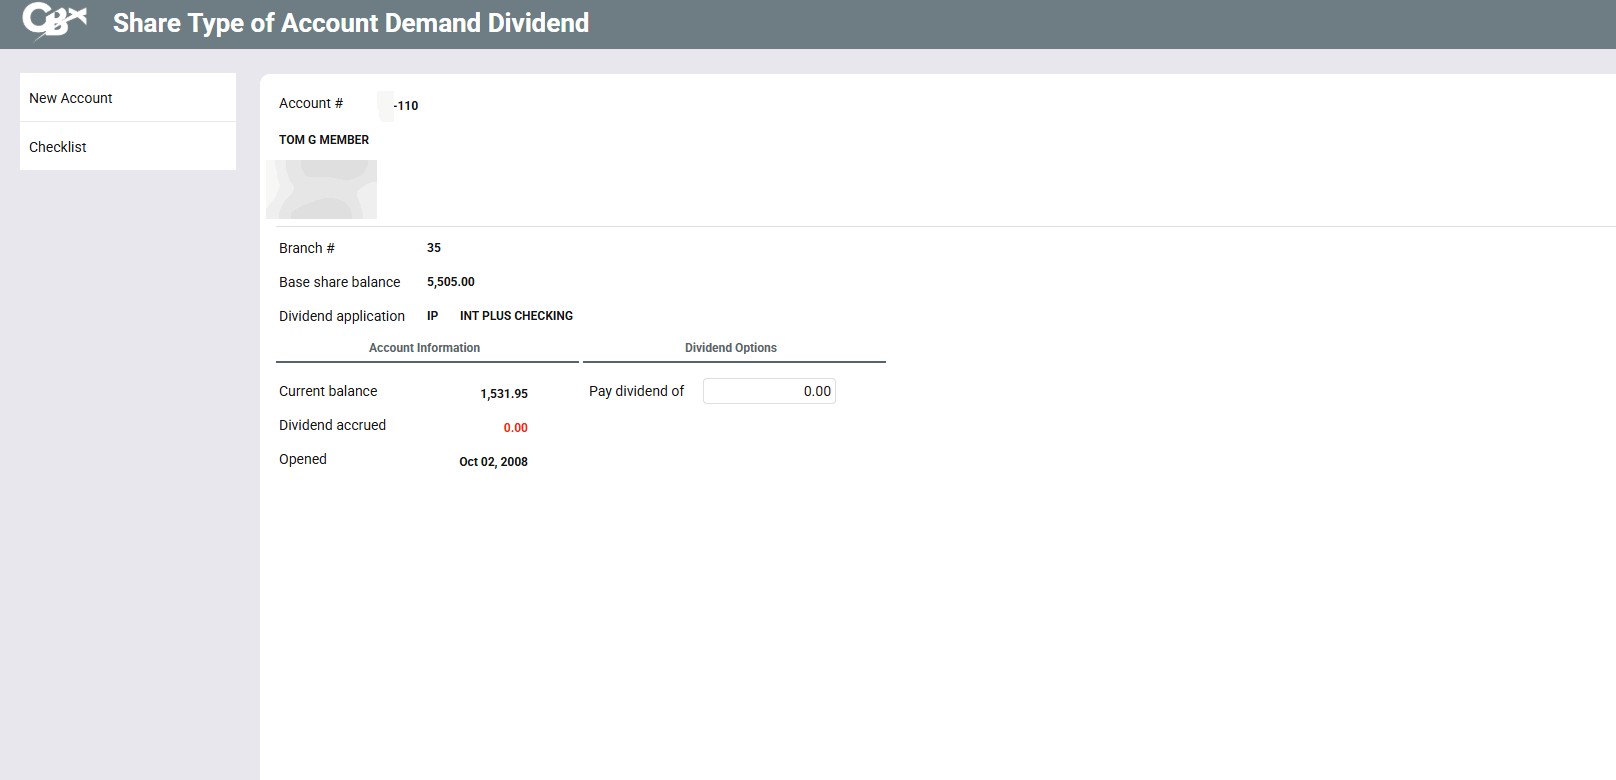Click the page title Share Type of Account

tap(350, 23)
